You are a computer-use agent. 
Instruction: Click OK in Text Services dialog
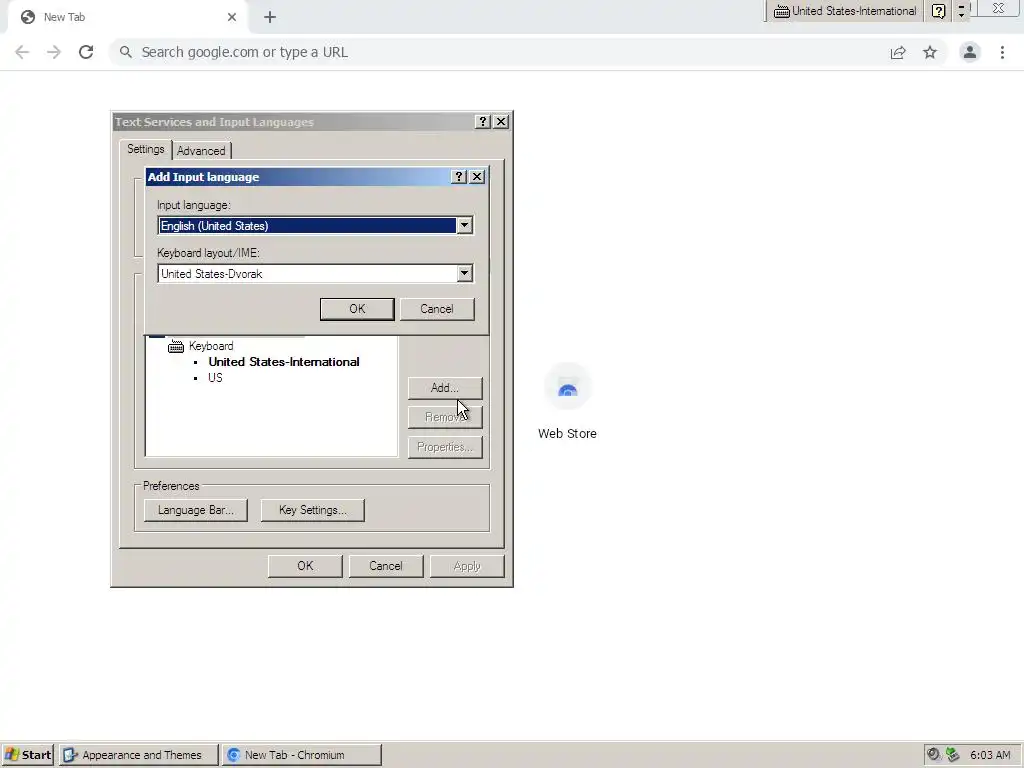[305, 566]
